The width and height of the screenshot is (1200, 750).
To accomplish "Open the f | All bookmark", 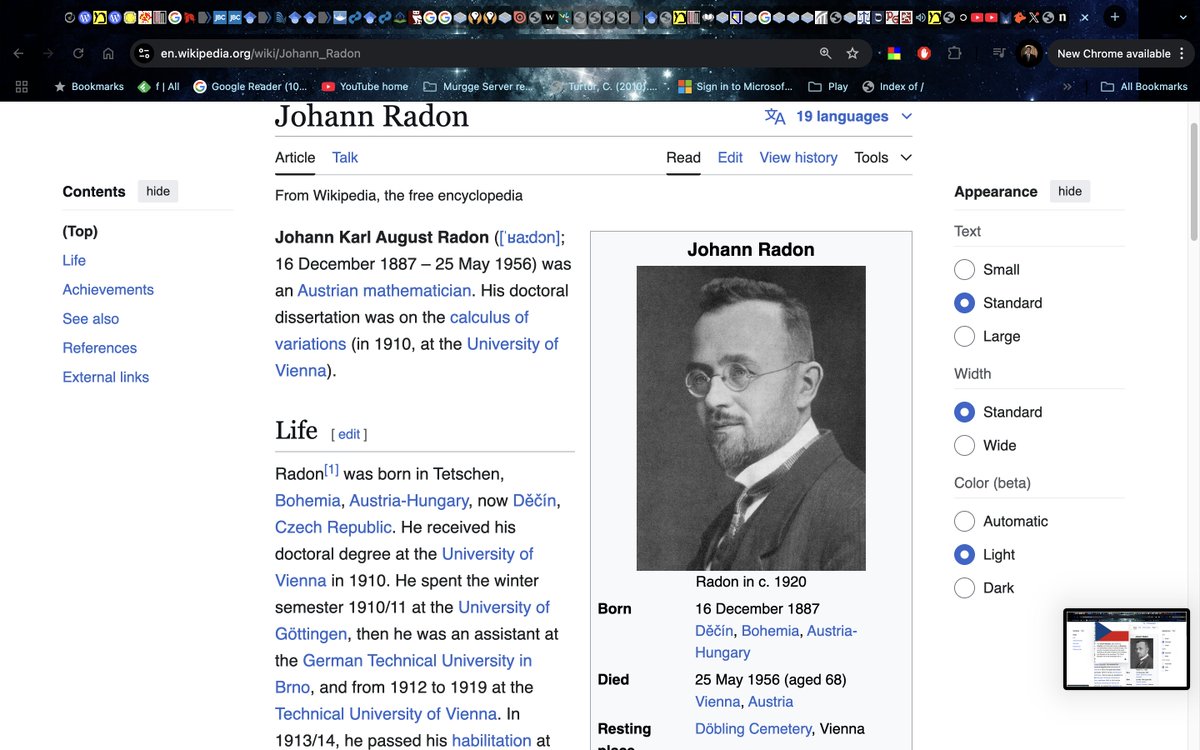I will pyautogui.click(x=159, y=86).
